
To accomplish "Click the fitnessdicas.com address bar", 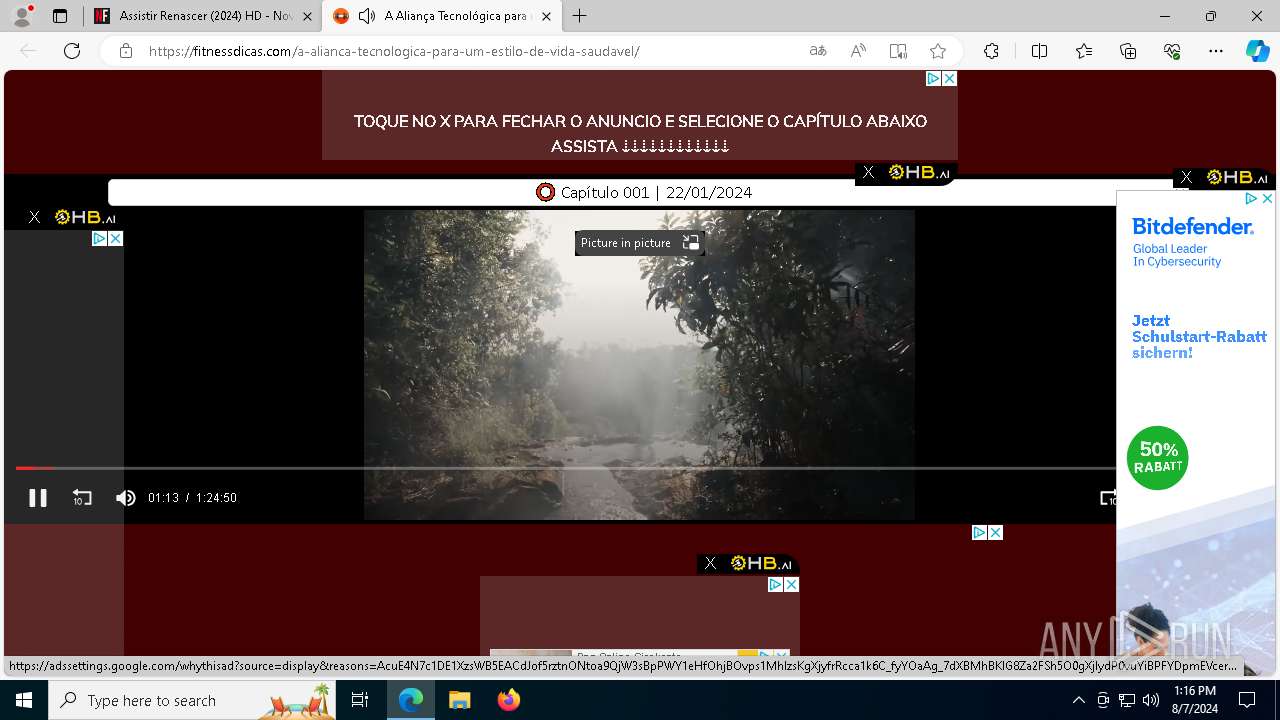I will (x=394, y=51).
